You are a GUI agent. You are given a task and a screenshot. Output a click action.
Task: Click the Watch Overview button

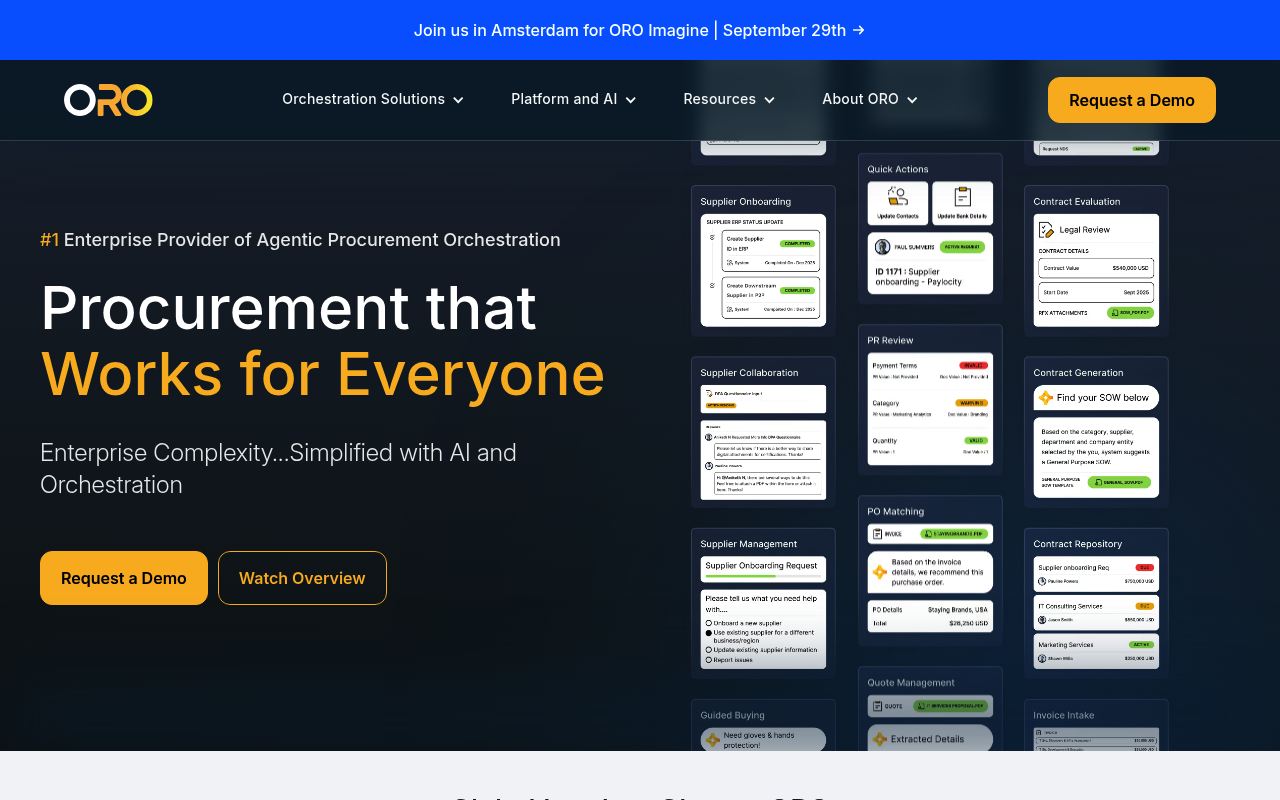point(302,578)
